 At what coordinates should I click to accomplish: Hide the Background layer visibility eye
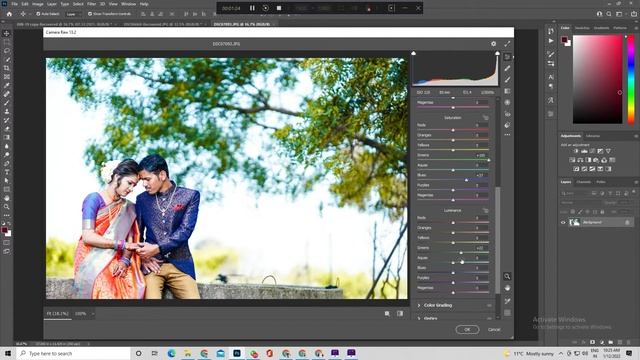coord(563,222)
